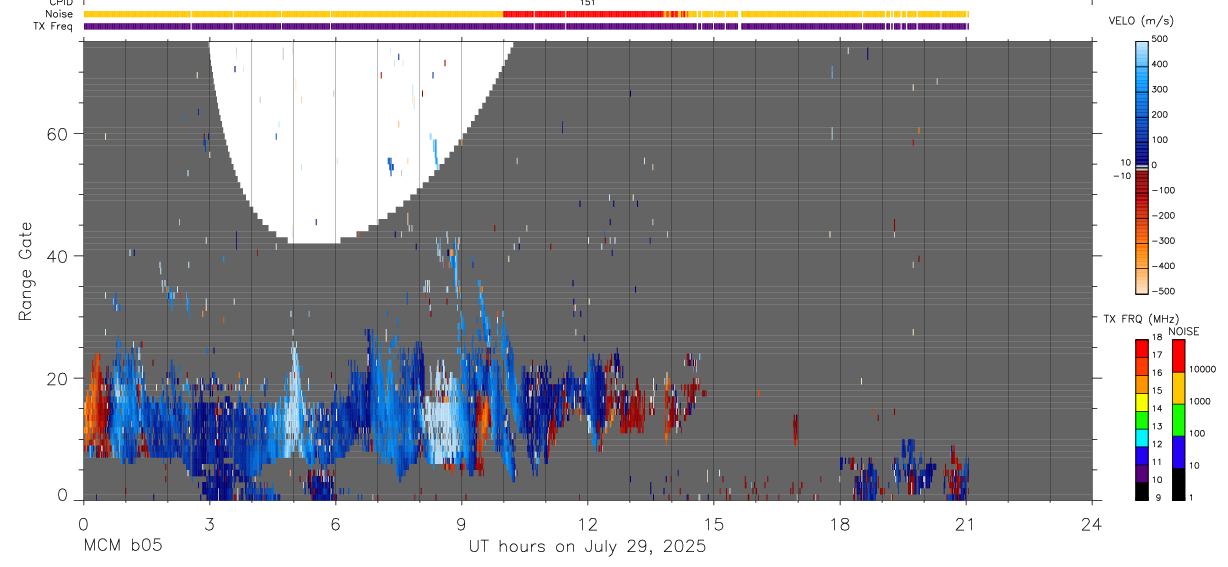1228x567 pixels.
Task: Click range gate 20 axis label
Action: 59,378
